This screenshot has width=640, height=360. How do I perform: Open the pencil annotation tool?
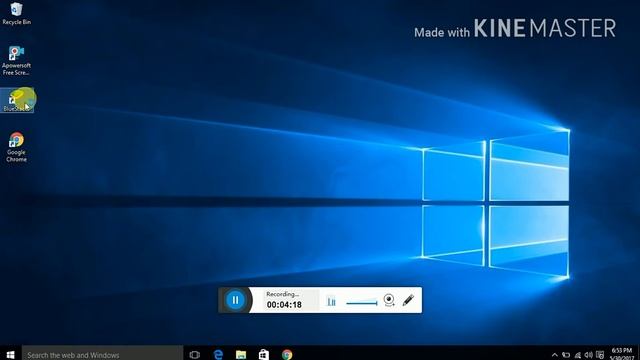pyautogui.click(x=408, y=300)
